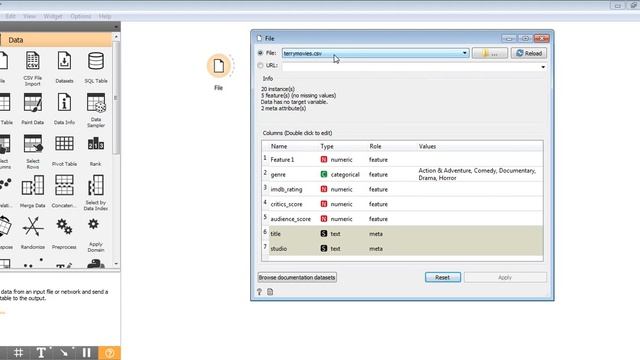Open the terrymovies.csv file dropdown
Viewport: 640px width, 360px height.
pos(375,53)
